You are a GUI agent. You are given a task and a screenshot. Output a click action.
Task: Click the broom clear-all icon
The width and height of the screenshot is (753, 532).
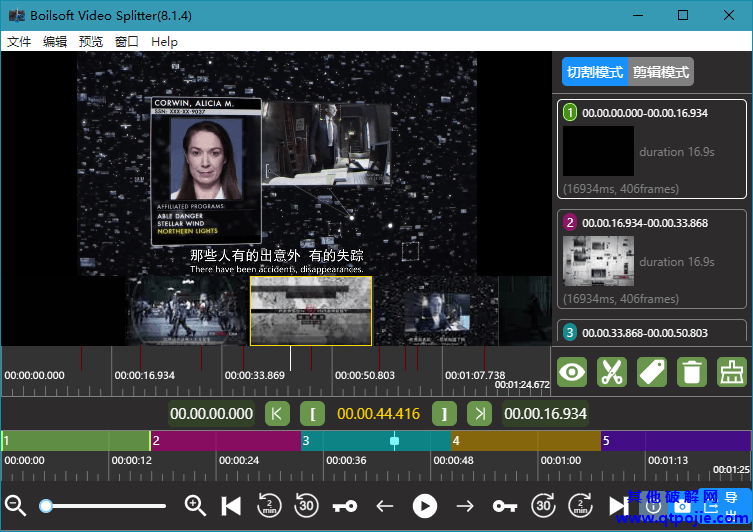tap(731, 372)
